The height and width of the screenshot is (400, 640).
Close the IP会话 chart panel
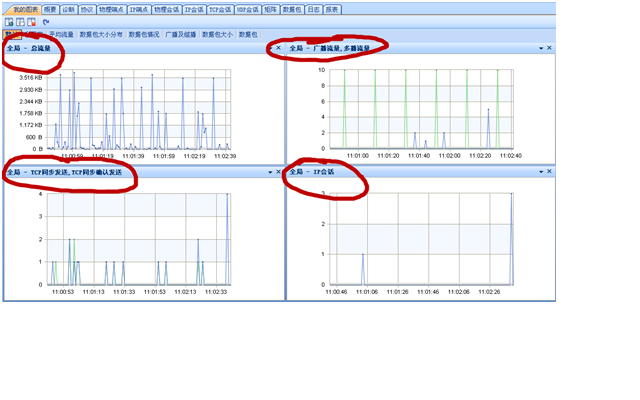549,172
